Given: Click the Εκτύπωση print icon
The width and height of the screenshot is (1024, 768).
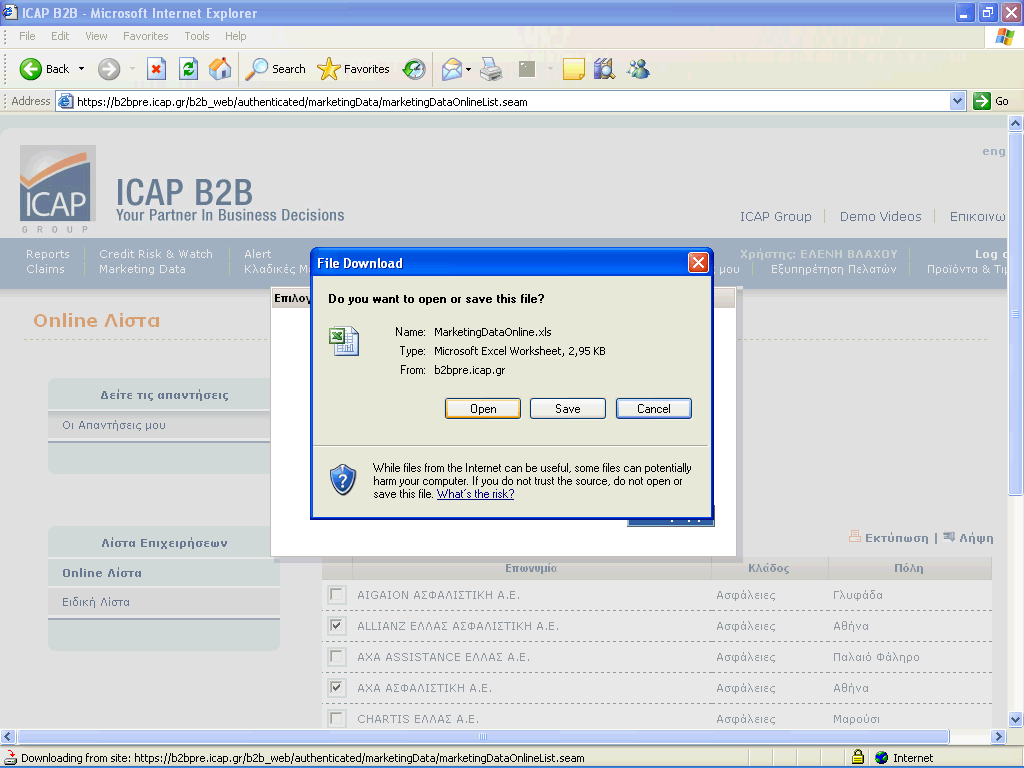Looking at the screenshot, I should tap(854, 537).
